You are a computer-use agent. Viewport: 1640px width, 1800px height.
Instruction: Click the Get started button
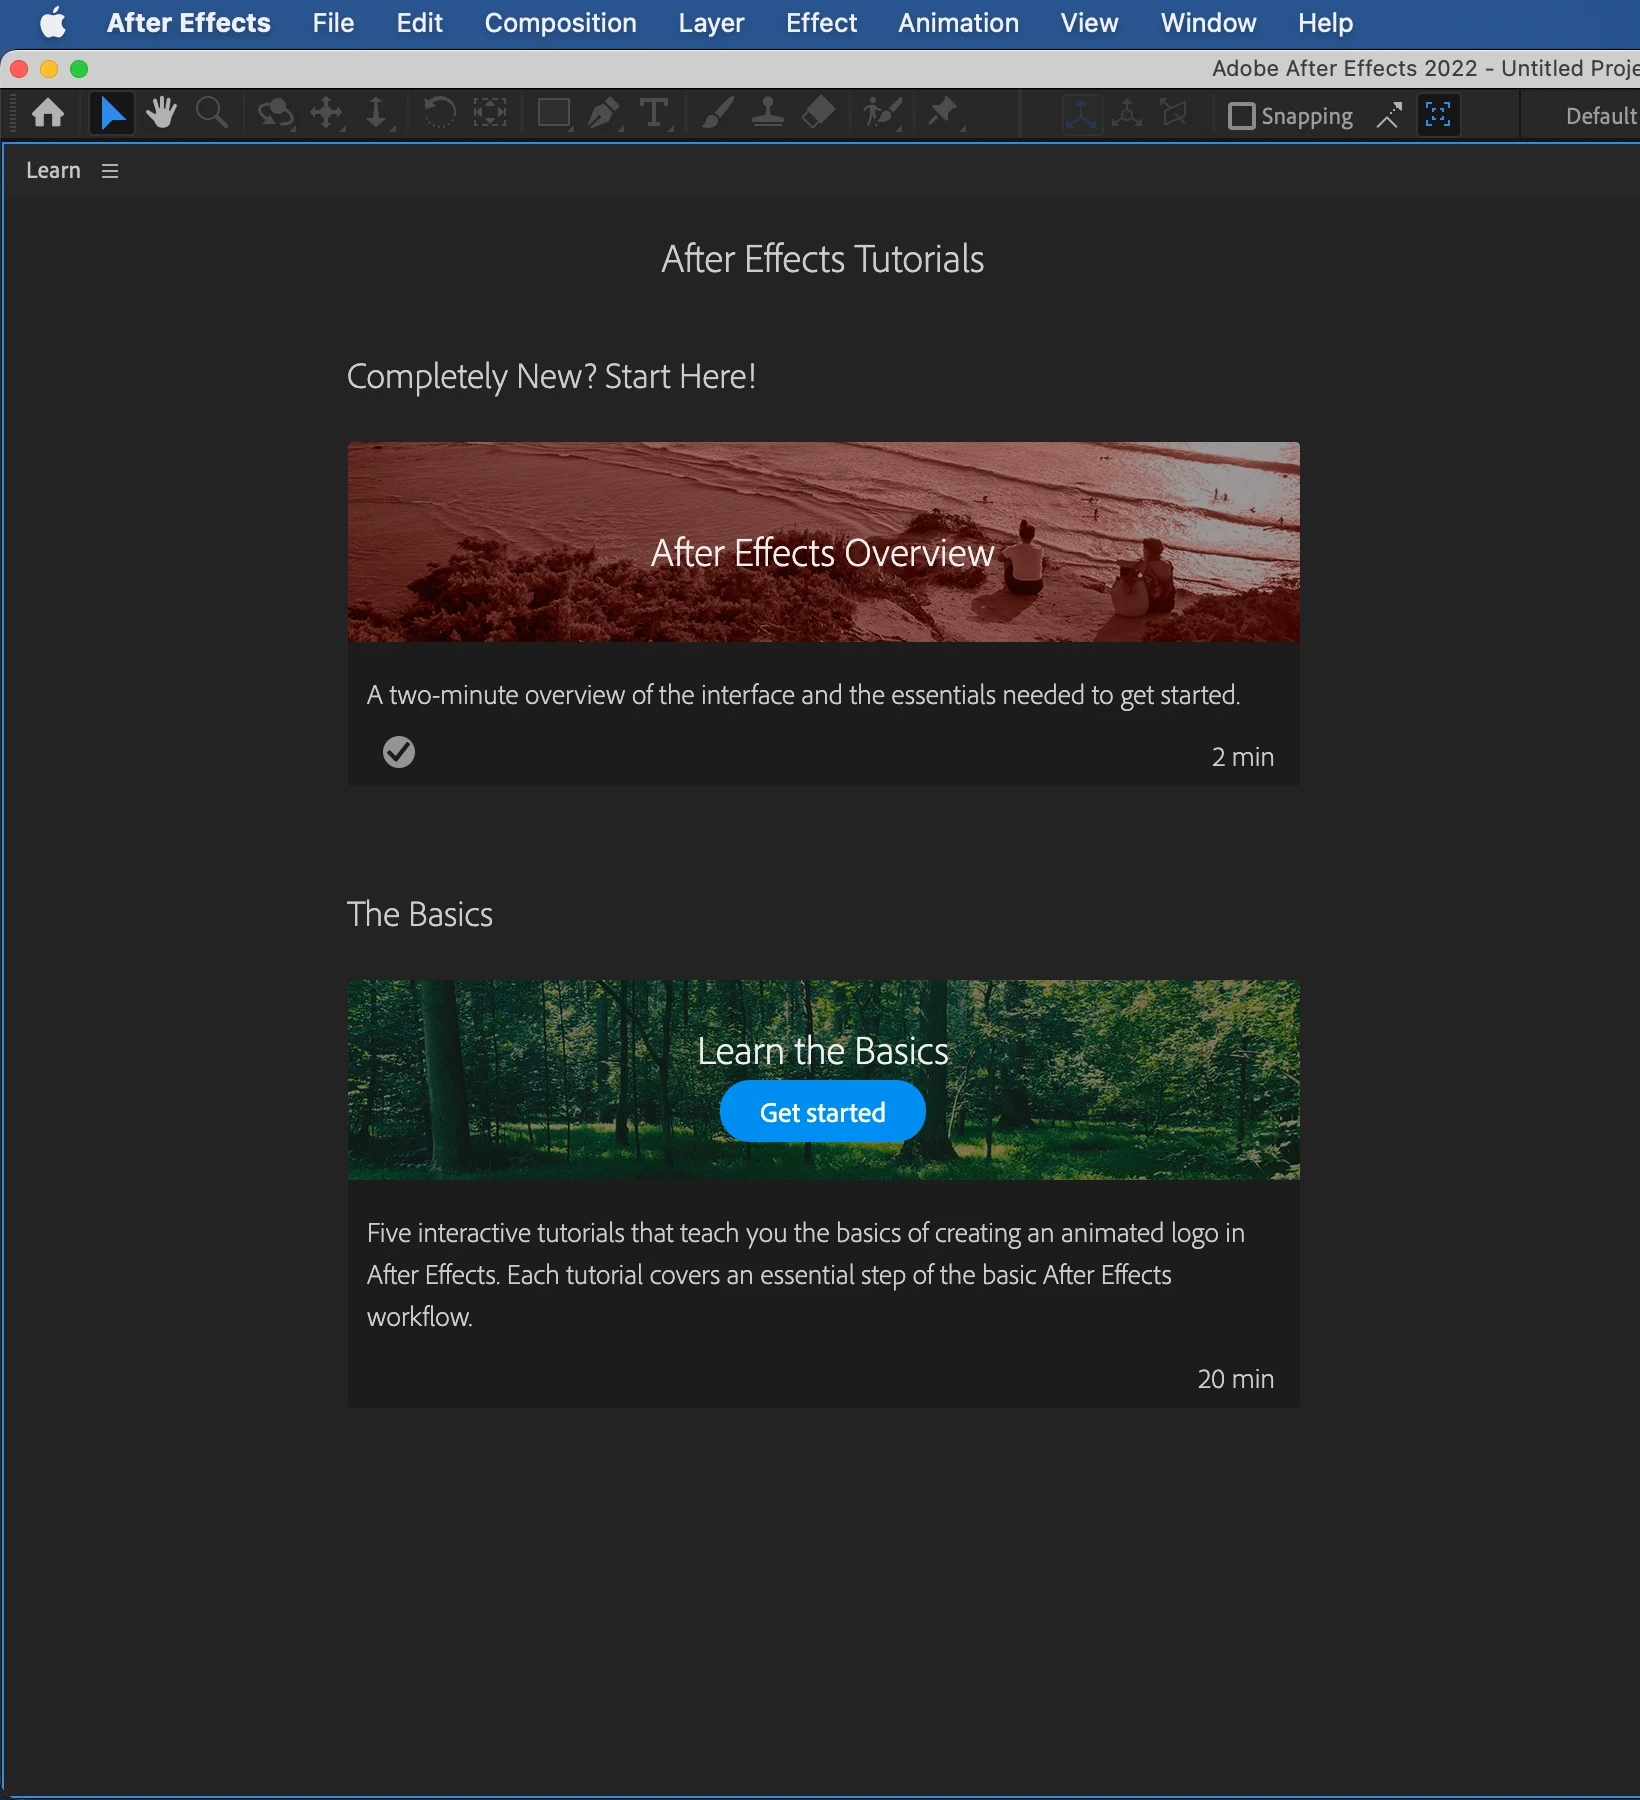pos(823,1112)
